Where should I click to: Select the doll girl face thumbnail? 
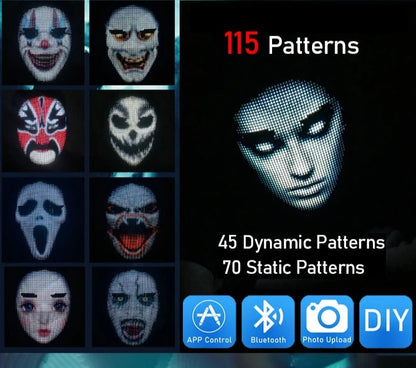pos(43,307)
